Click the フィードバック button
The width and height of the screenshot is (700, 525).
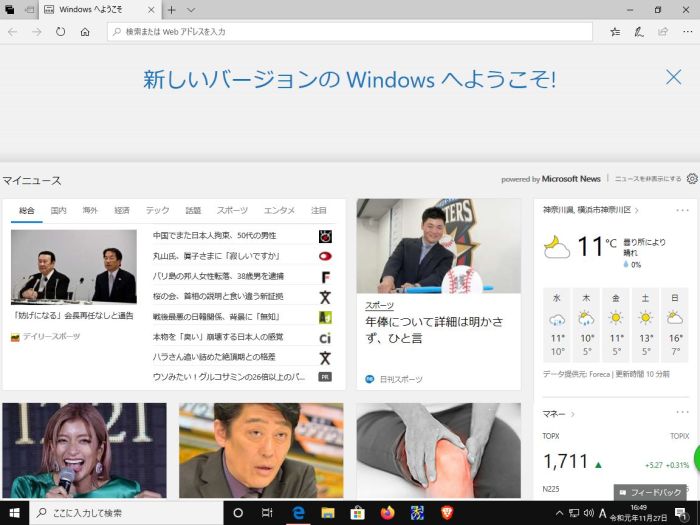click(651, 492)
